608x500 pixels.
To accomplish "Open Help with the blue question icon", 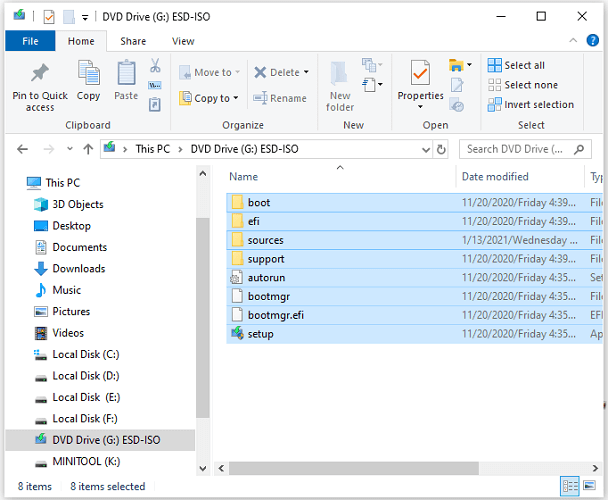I will (592, 40).
